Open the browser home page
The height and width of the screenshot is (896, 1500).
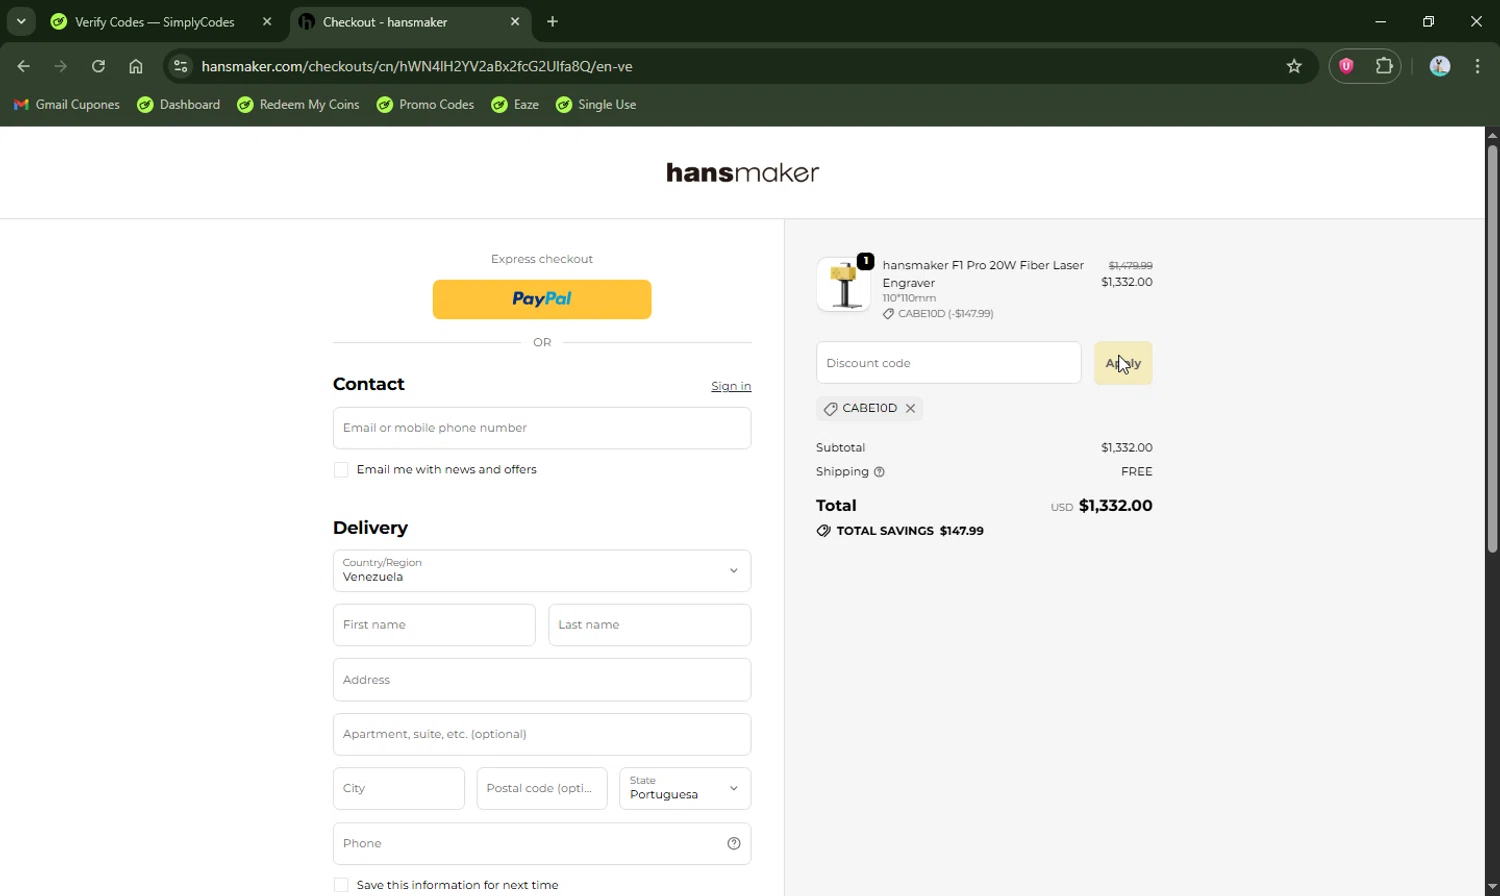coord(136,66)
